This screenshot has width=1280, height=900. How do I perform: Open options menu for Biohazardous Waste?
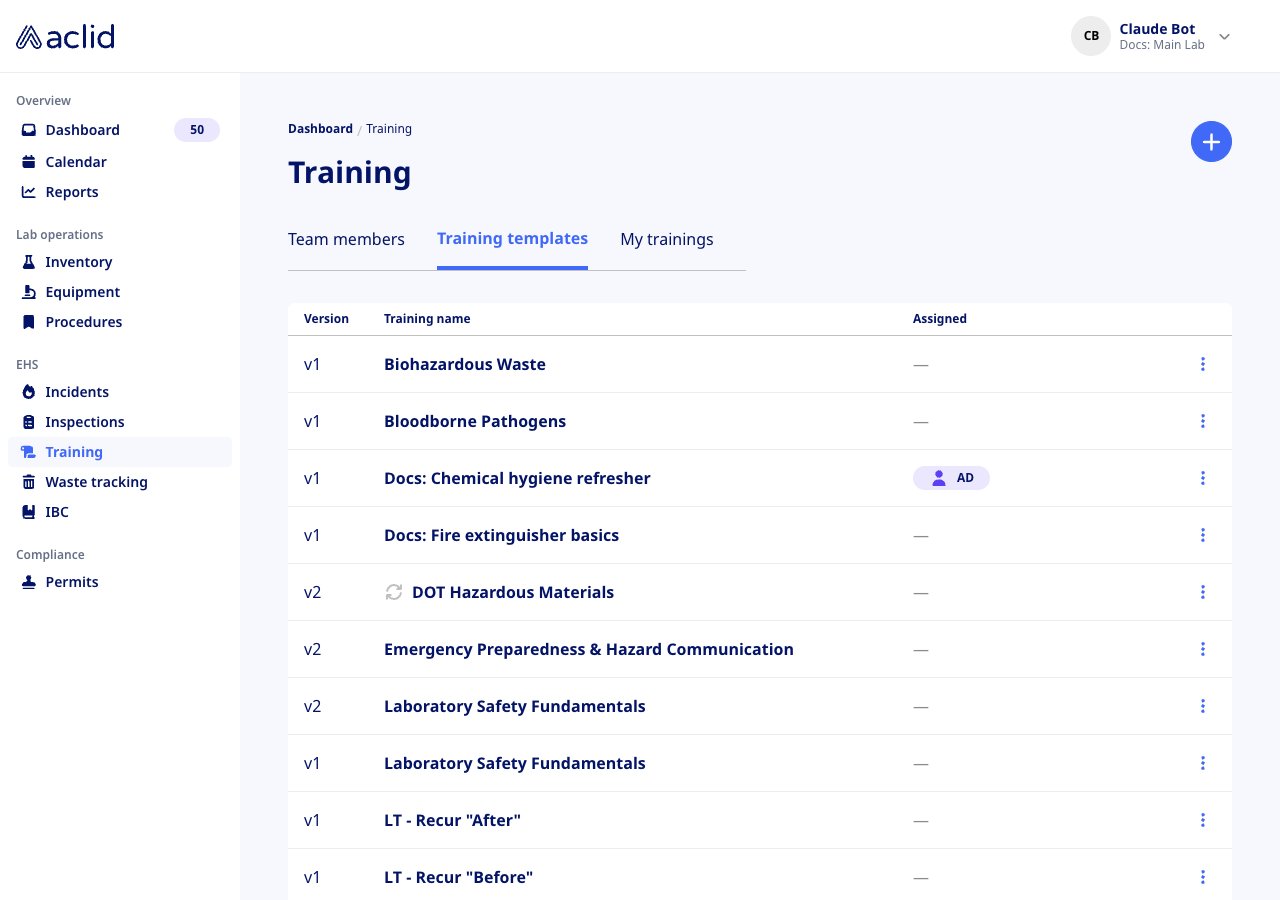coord(1203,364)
